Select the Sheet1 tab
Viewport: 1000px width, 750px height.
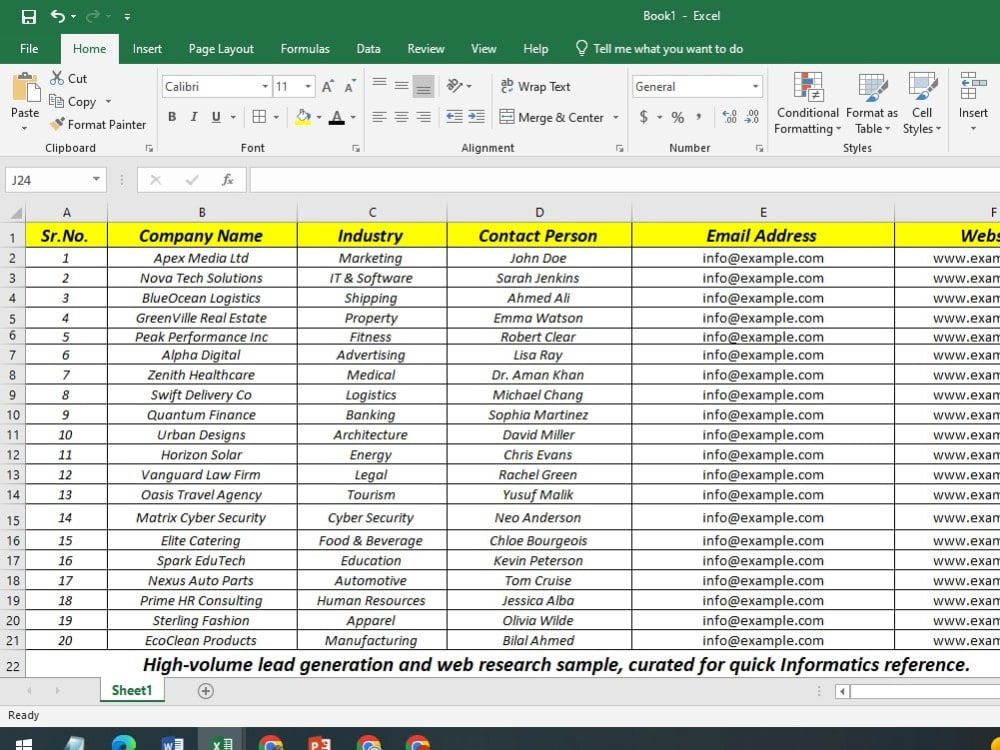pos(132,690)
